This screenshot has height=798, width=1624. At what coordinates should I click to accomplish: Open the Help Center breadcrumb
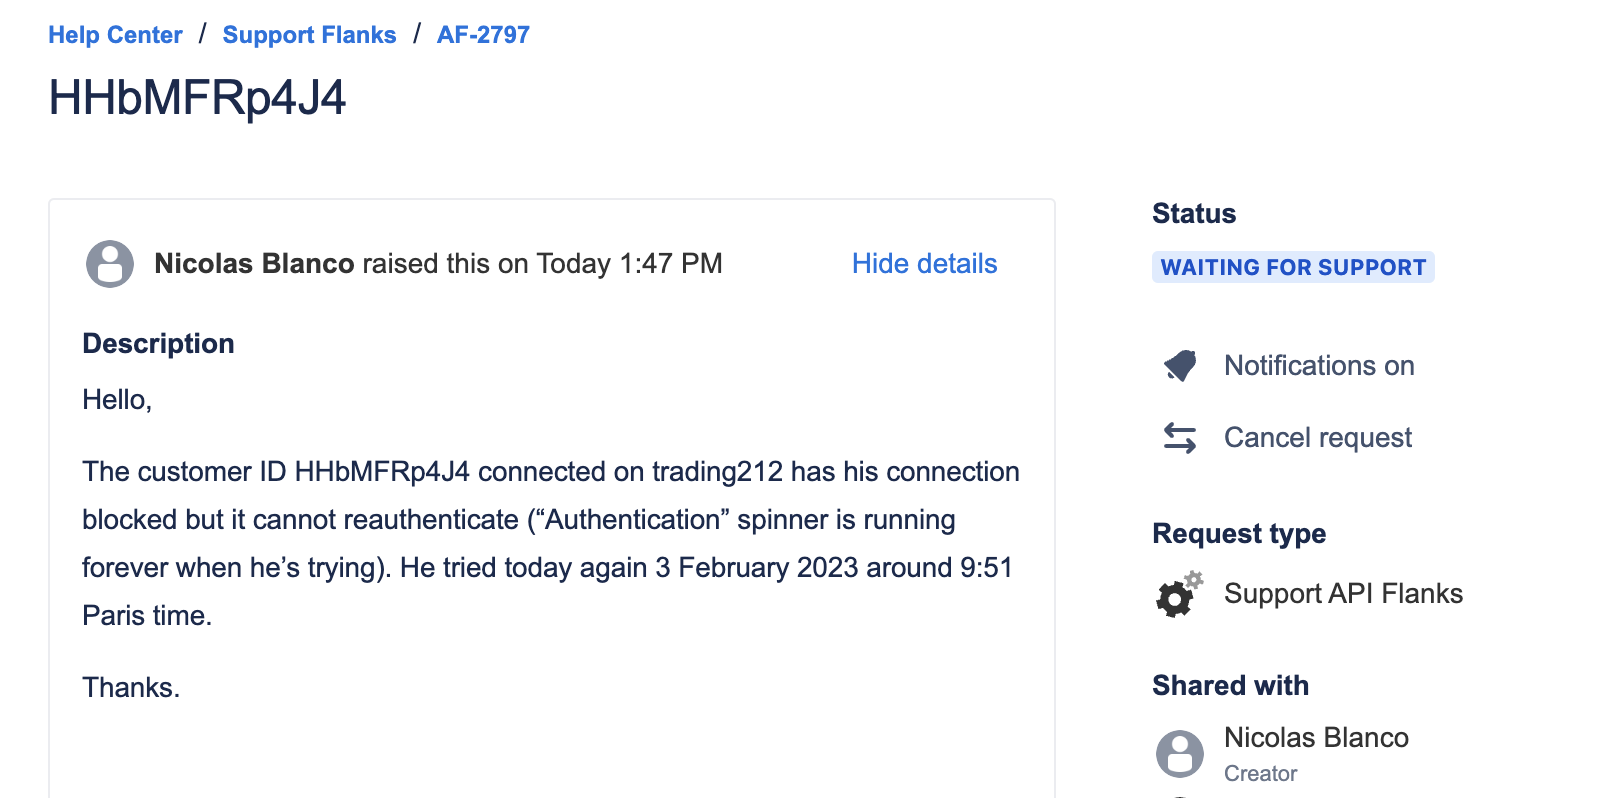[115, 35]
